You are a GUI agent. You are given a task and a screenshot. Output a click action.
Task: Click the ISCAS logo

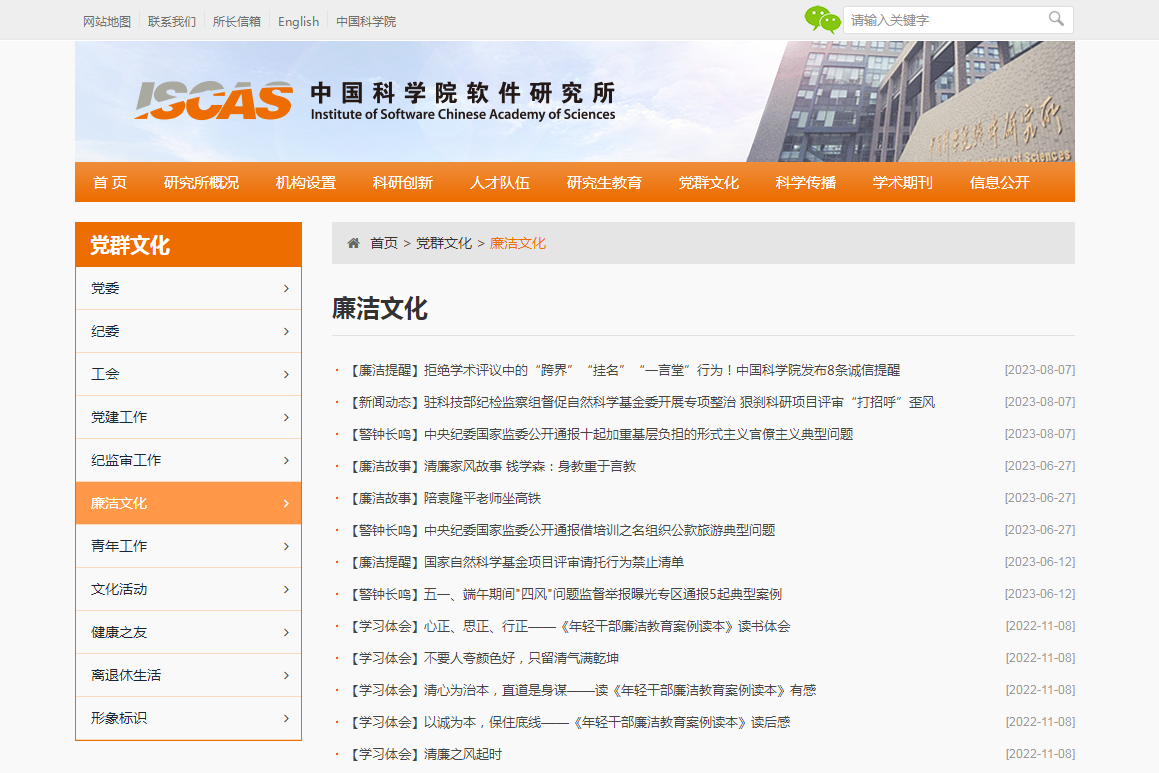coord(214,100)
